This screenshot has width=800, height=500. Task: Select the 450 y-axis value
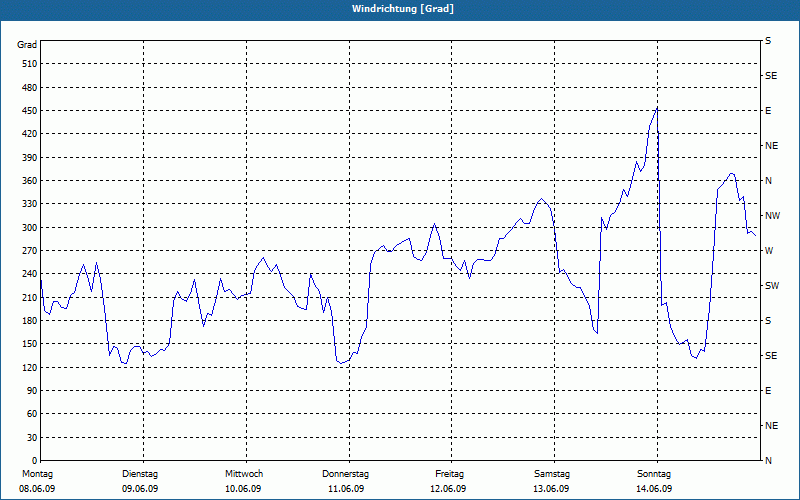point(30,111)
